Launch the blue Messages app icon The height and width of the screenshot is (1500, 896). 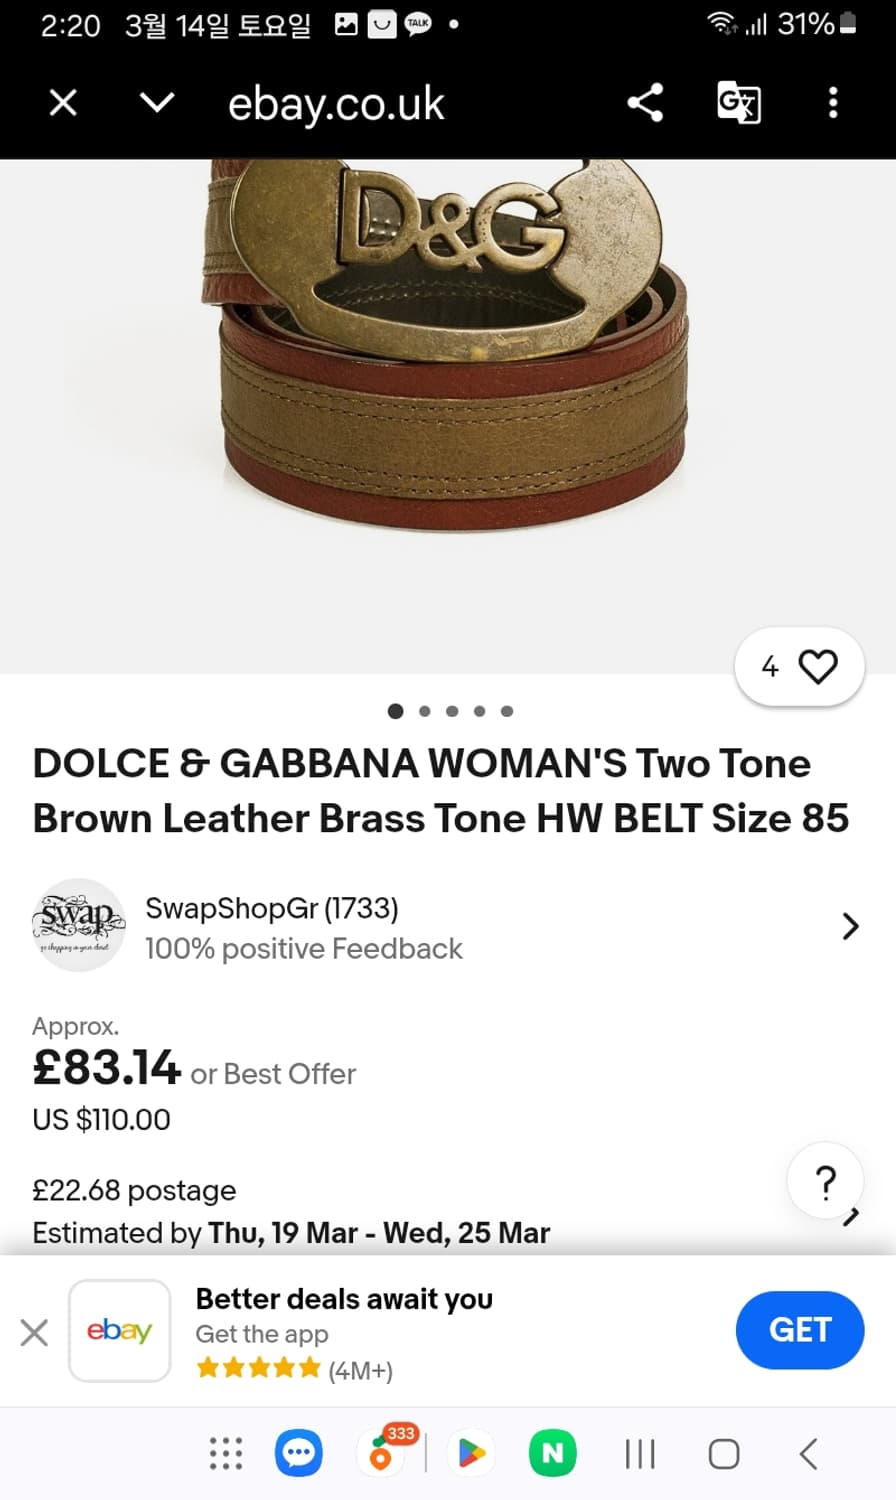(x=299, y=1453)
